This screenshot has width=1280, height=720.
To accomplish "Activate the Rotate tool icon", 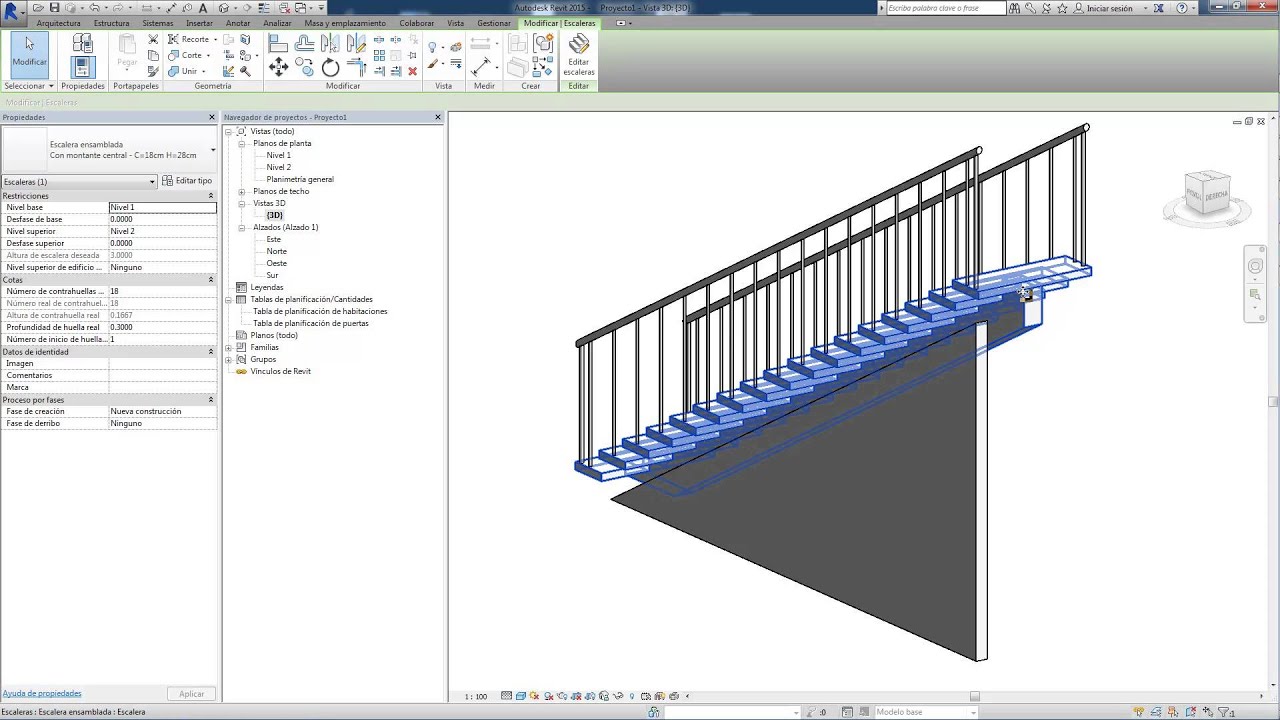I will (x=330, y=67).
